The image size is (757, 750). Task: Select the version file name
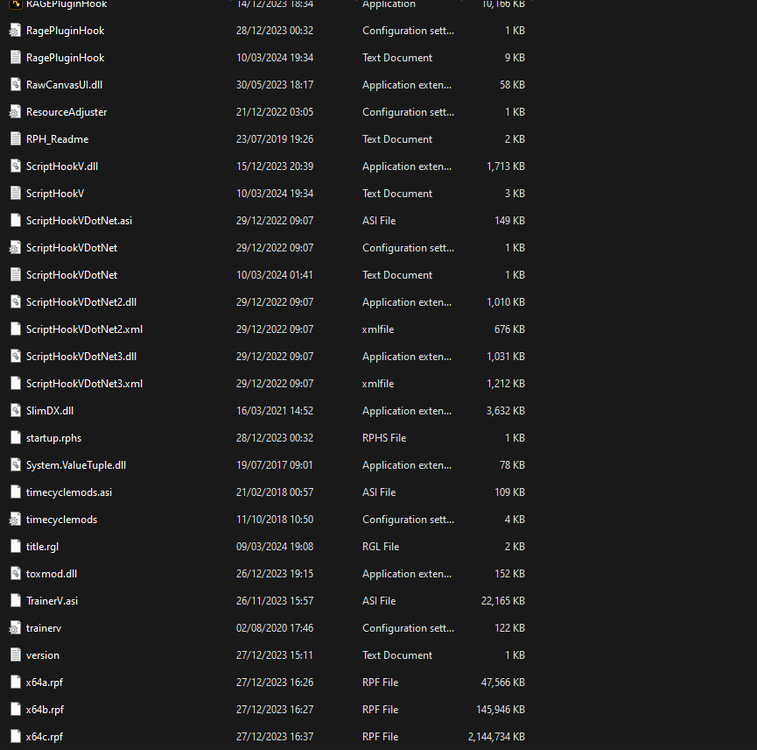[x=43, y=655]
